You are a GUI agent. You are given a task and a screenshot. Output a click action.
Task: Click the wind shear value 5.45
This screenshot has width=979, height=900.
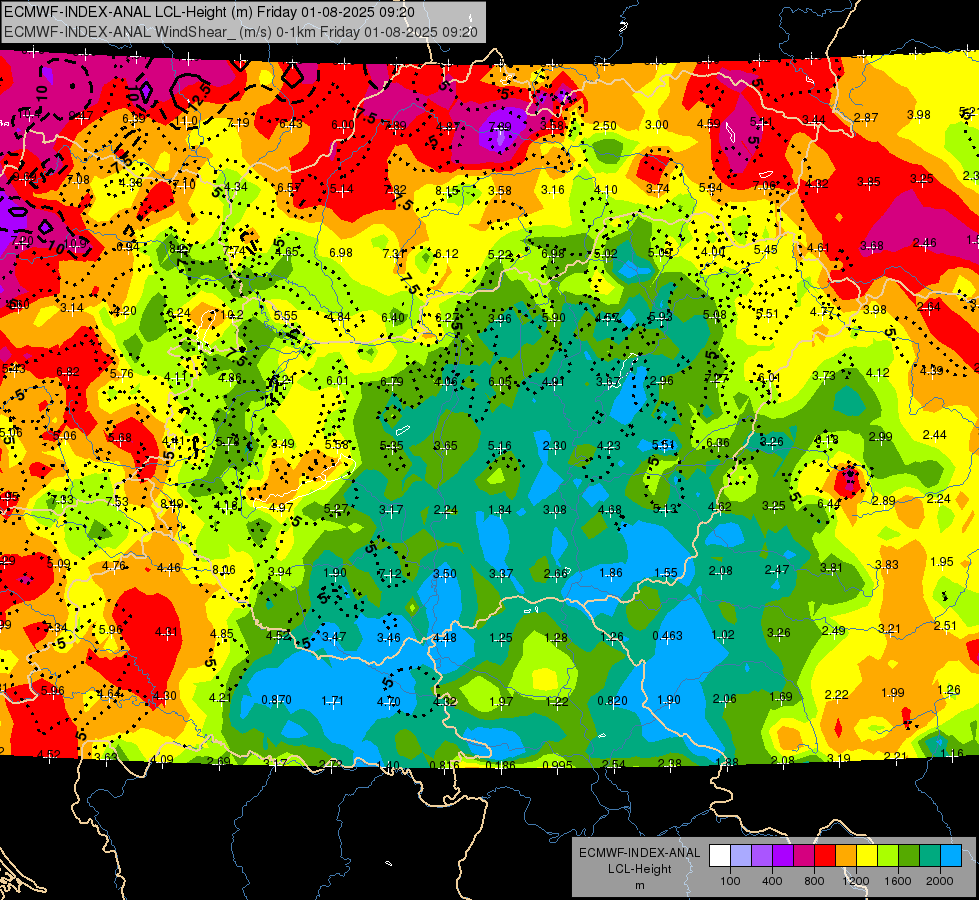tap(765, 249)
